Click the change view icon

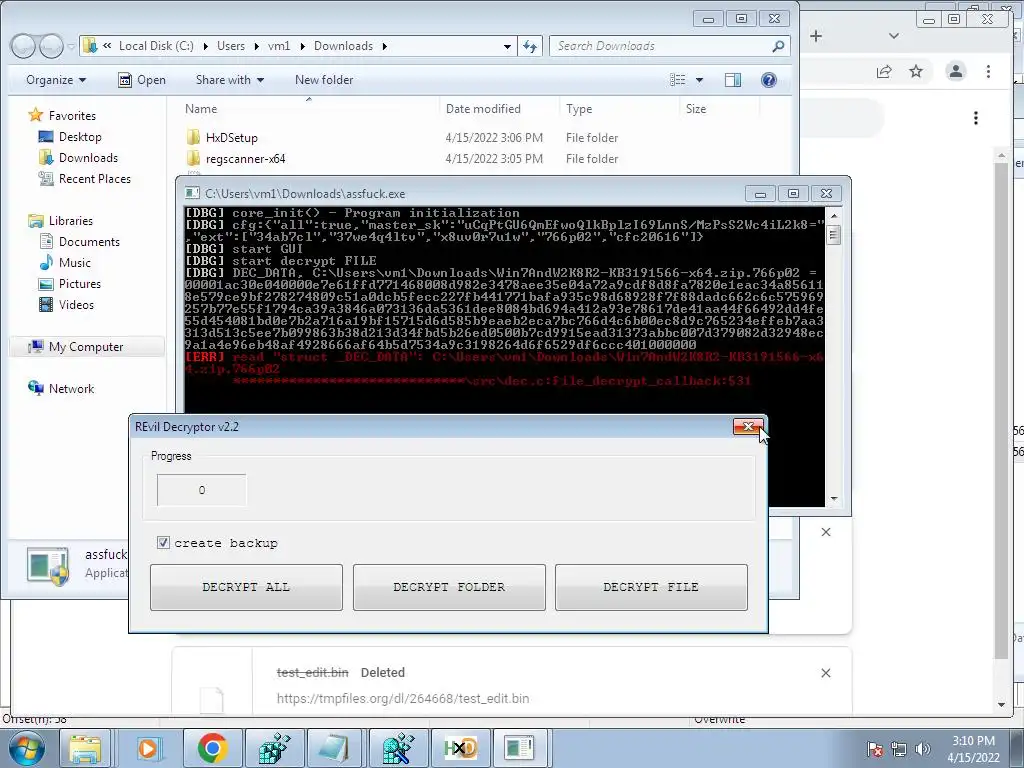(678, 80)
